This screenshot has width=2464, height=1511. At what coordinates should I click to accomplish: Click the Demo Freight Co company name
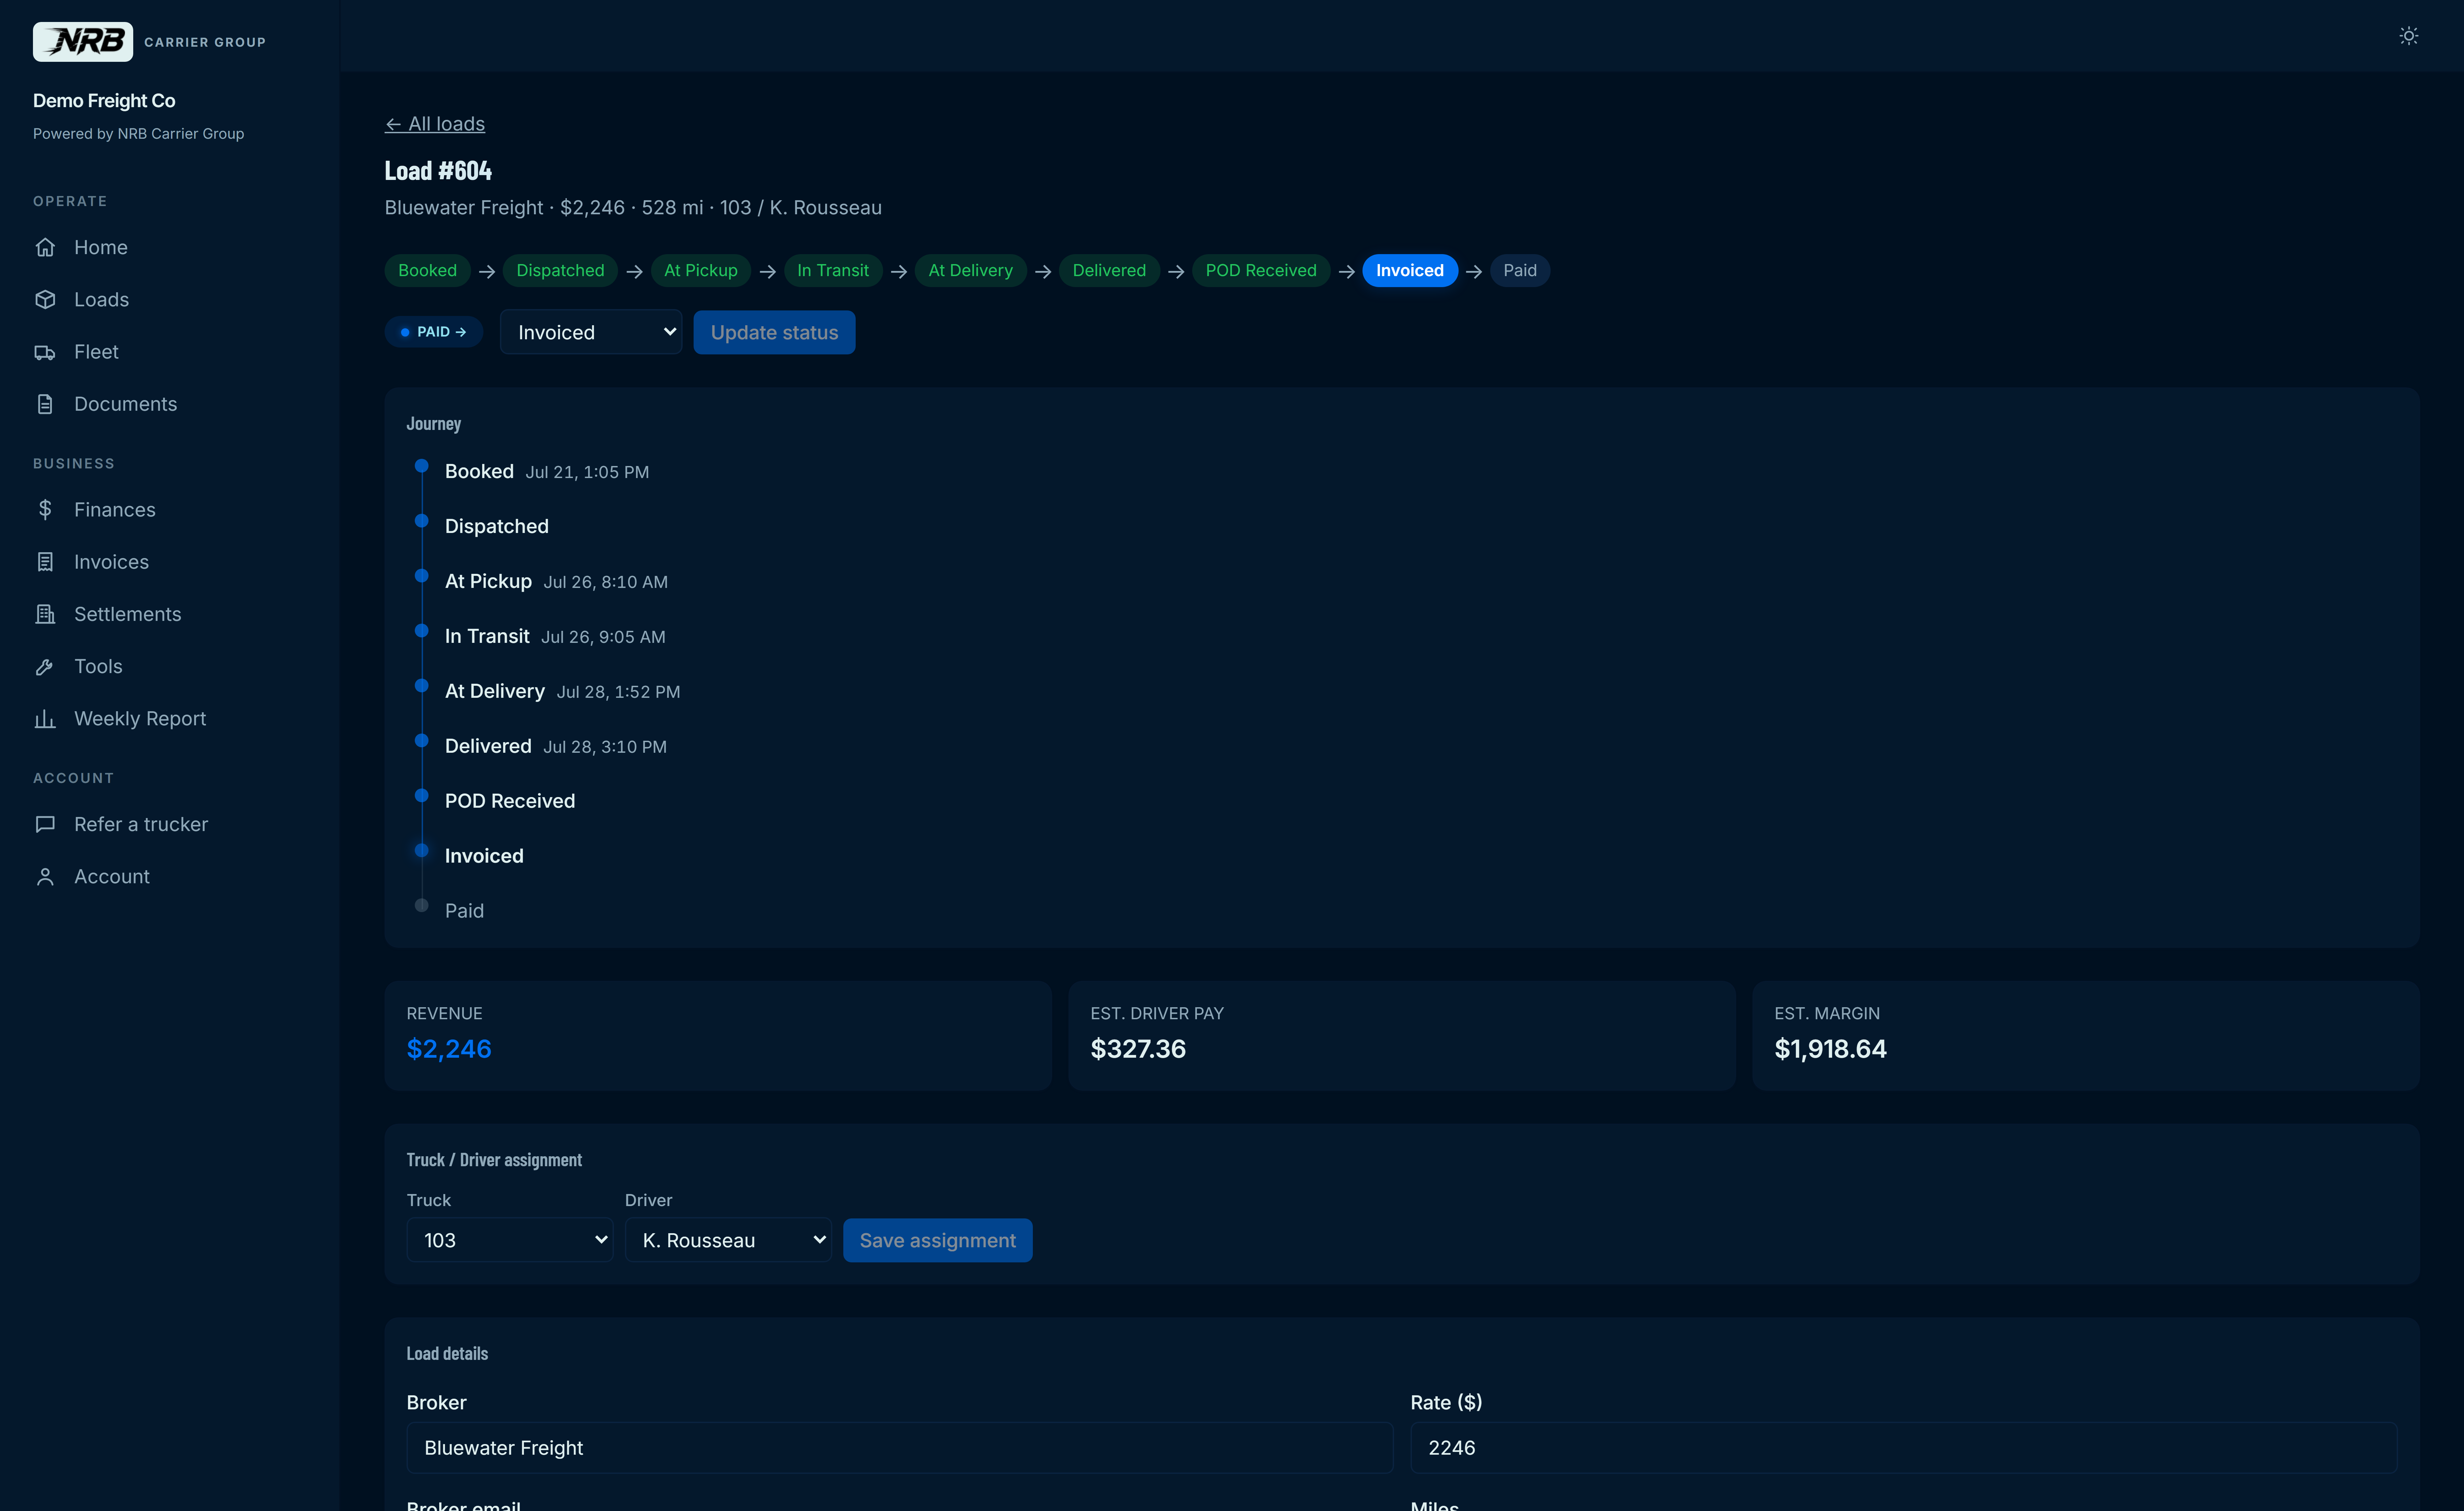(104, 101)
